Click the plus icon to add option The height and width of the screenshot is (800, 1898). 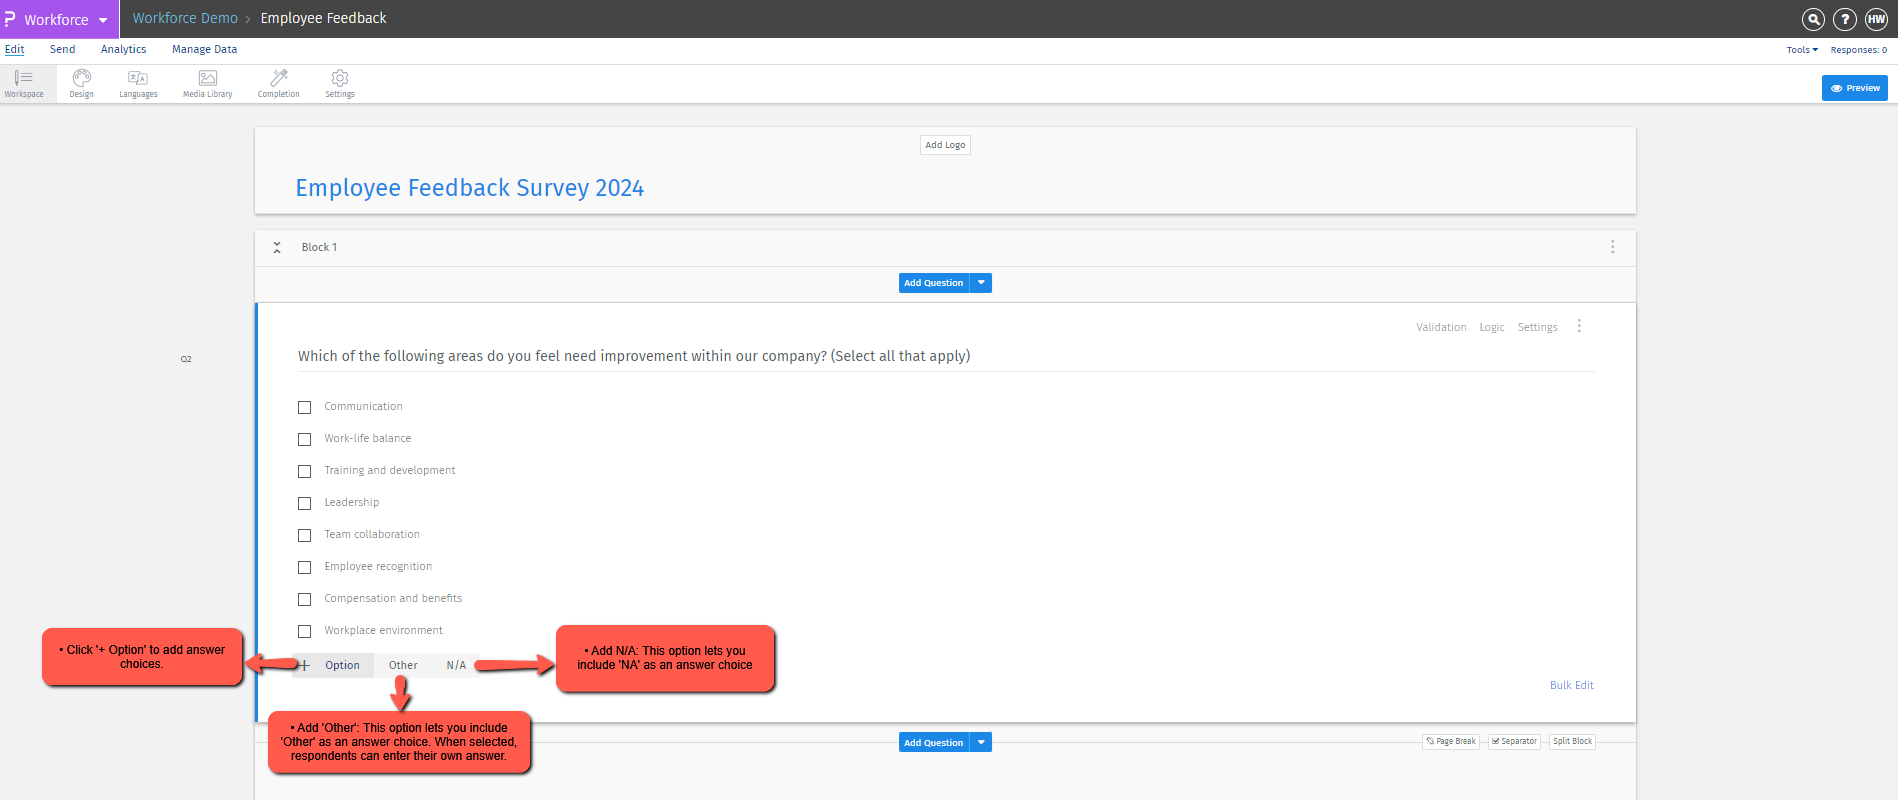pos(305,665)
